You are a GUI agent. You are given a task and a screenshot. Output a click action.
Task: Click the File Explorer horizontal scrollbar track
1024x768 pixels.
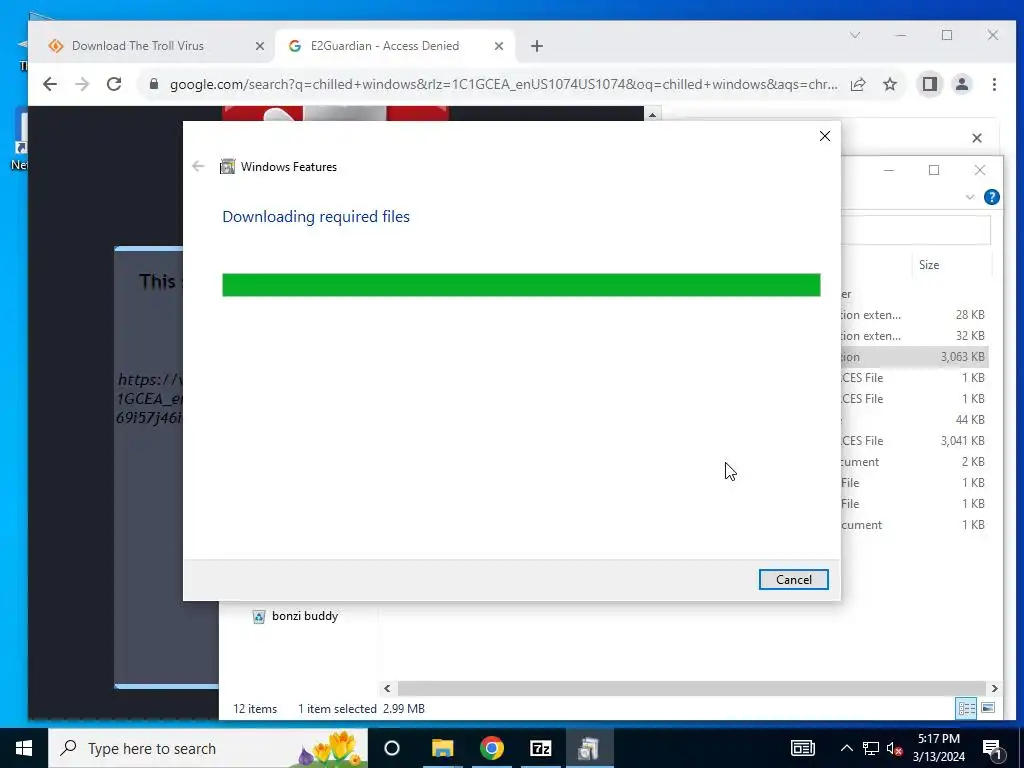[692, 688]
